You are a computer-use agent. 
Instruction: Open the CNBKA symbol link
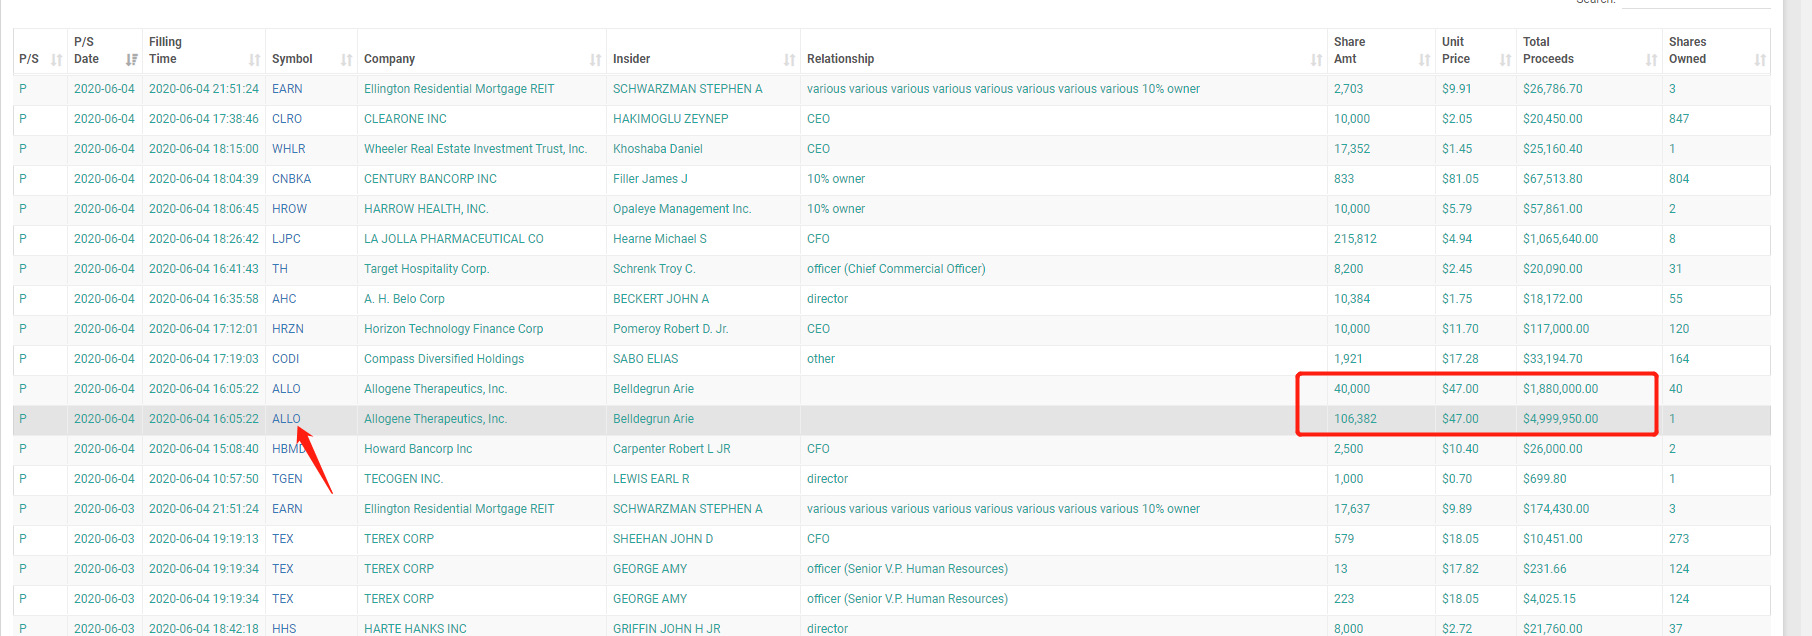(x=292, y=179)
